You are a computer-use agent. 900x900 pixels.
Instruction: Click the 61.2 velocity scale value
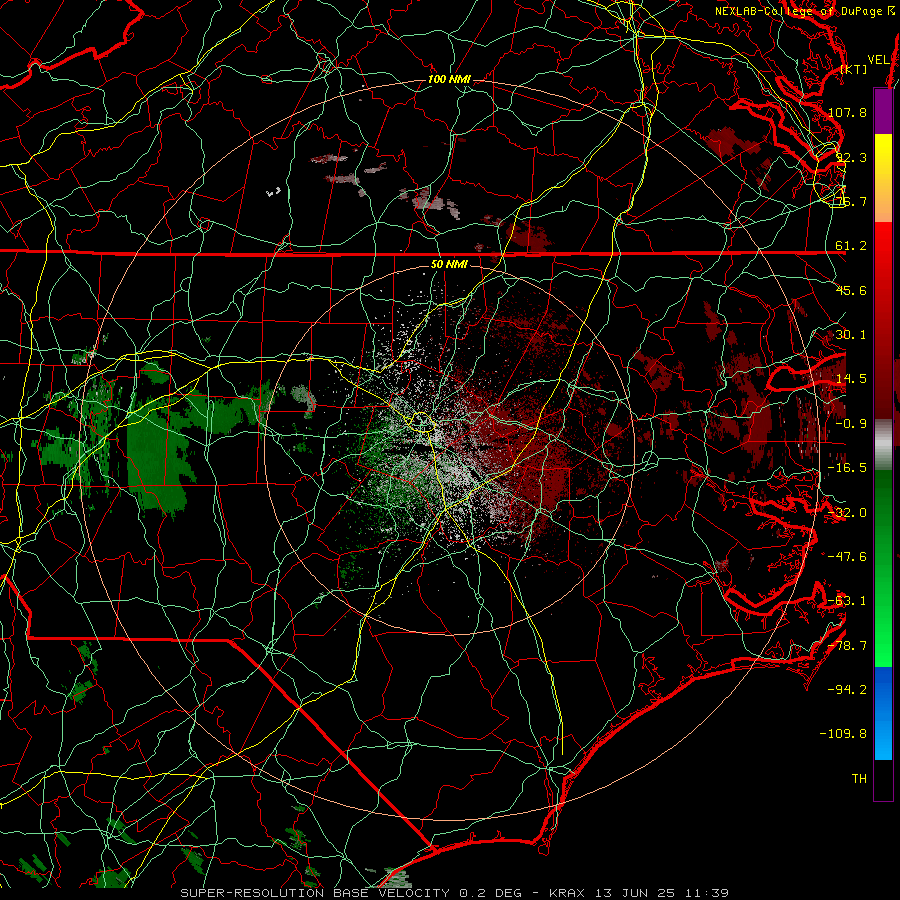pyautogui.click(x=851, y=246)
